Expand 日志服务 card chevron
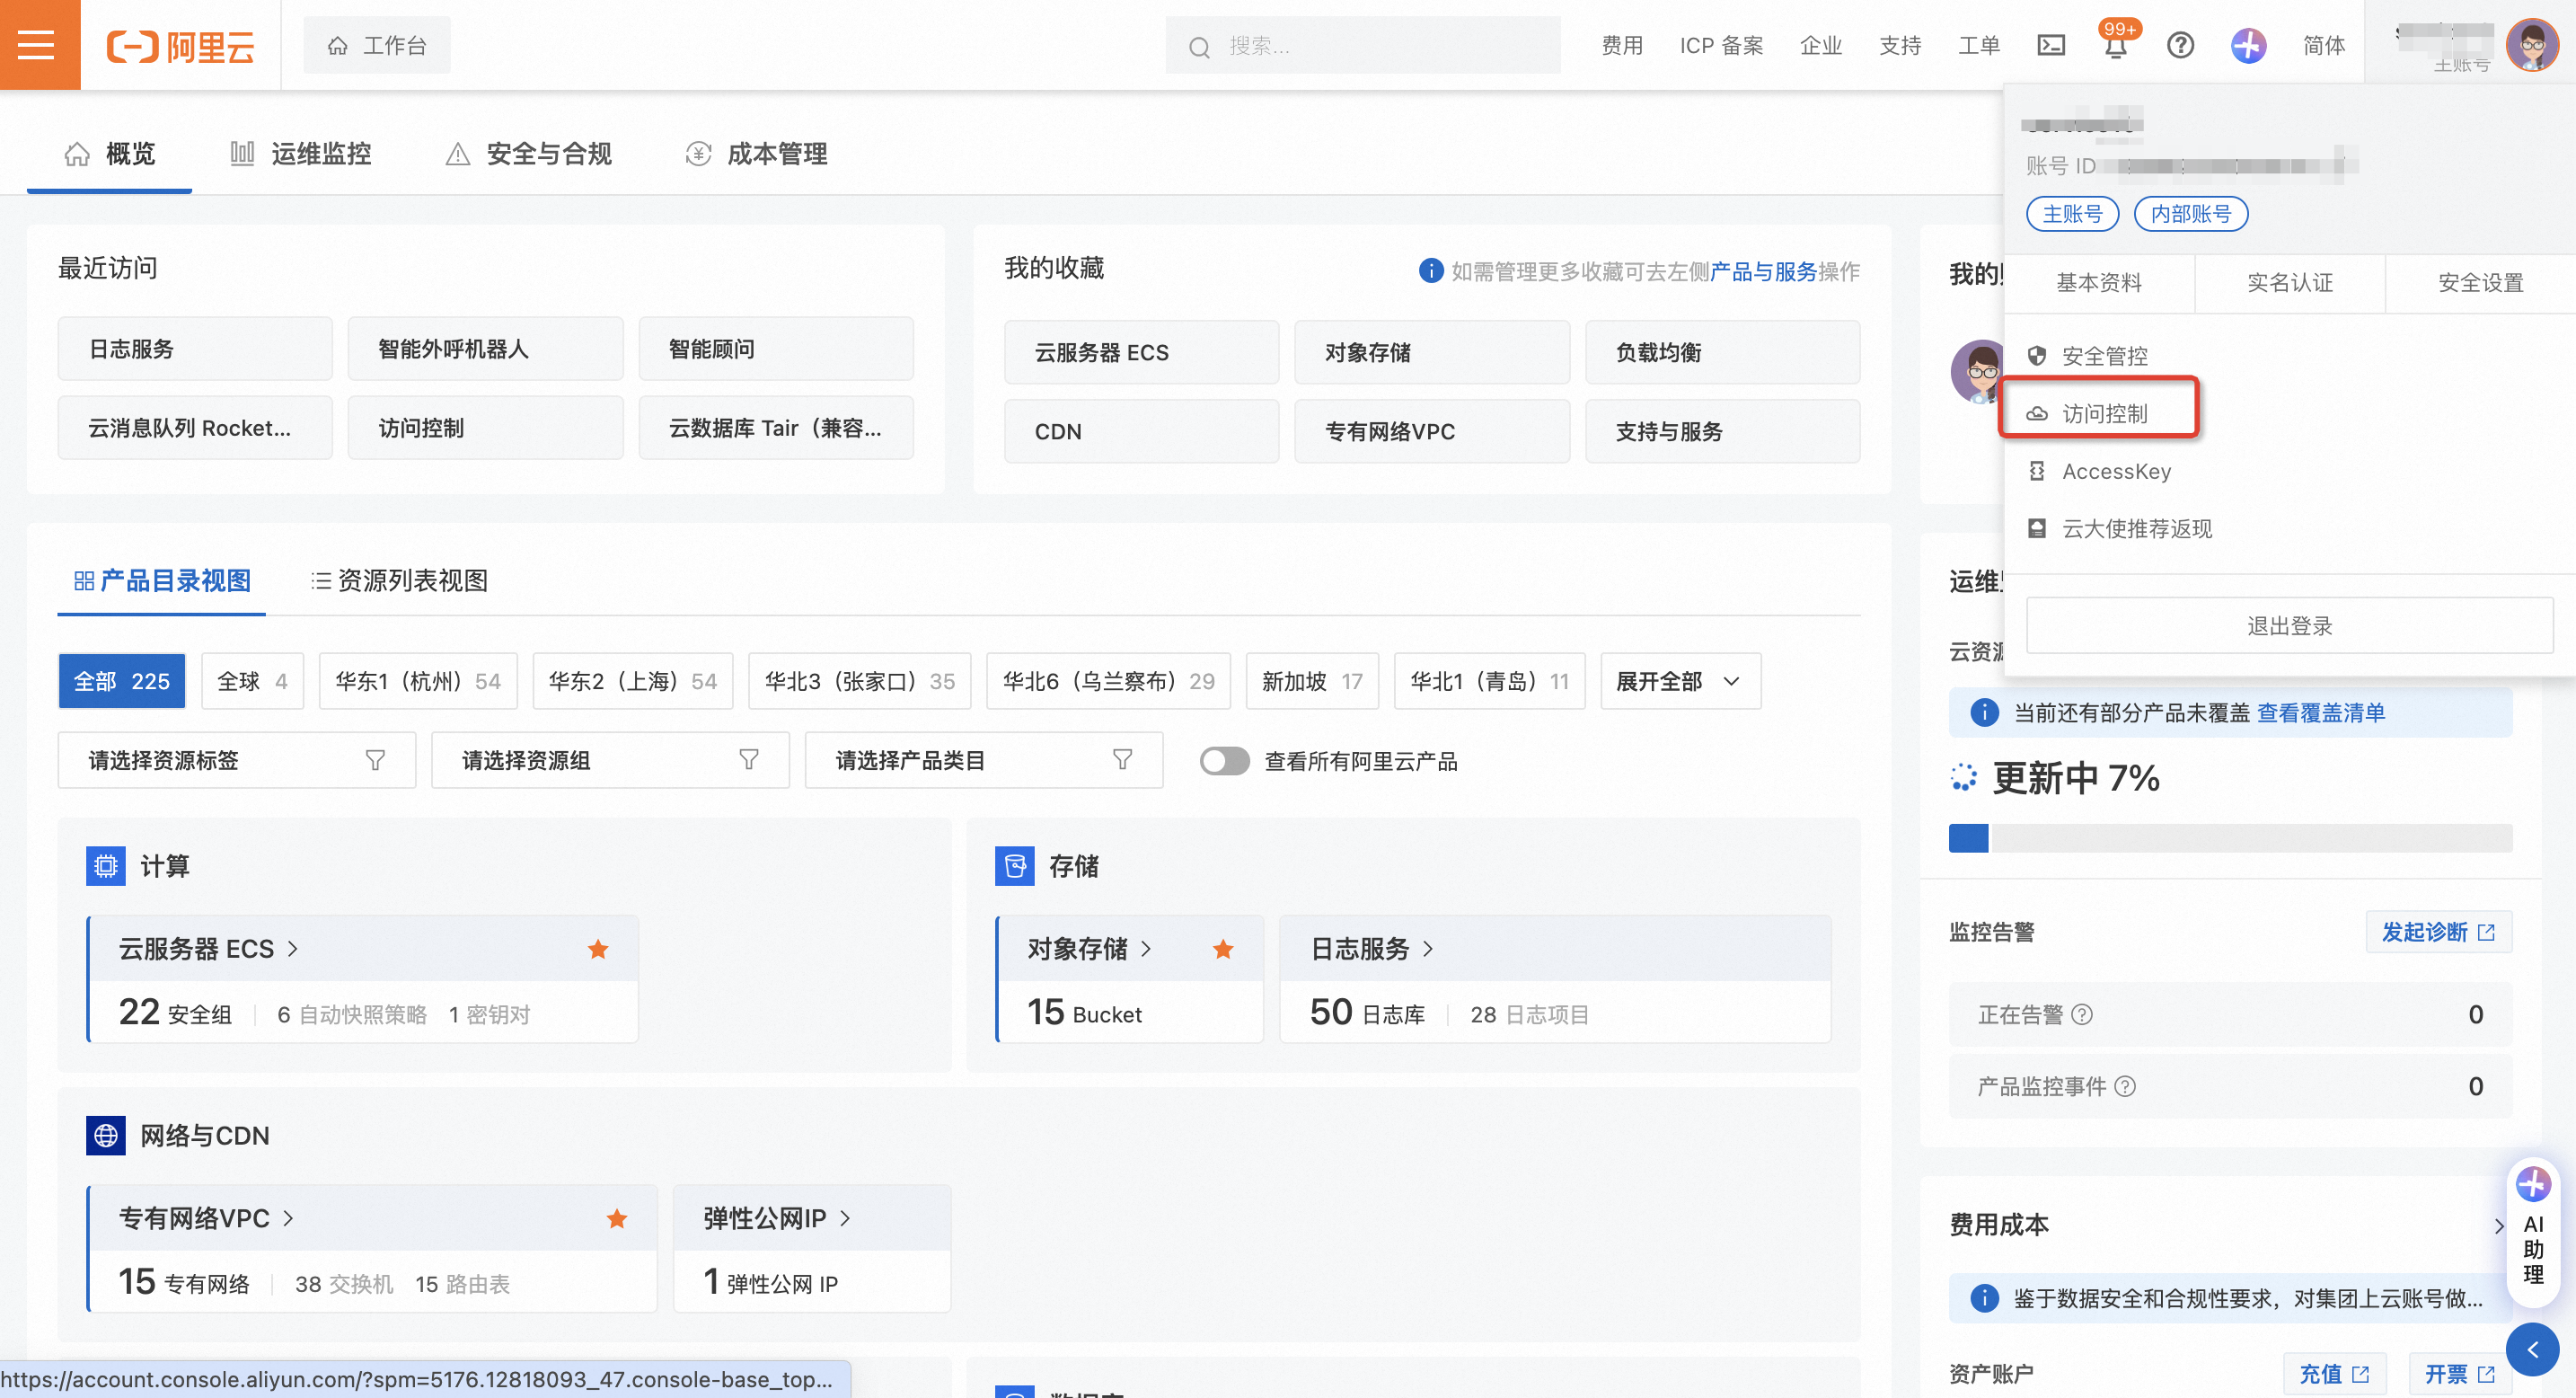2576x1398 pixels. coord(1428,949)
